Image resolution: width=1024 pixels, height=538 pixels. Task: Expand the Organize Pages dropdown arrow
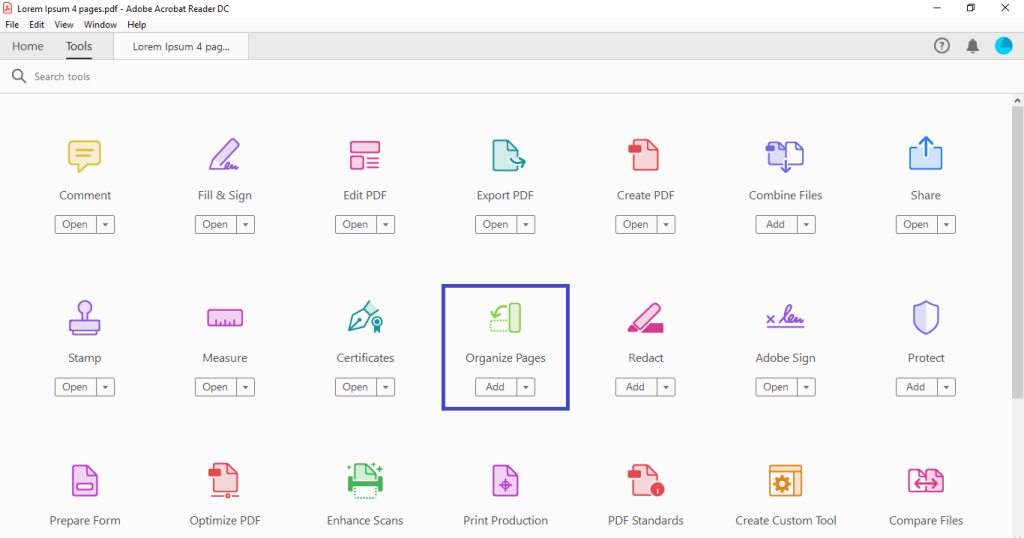[526, 387]
